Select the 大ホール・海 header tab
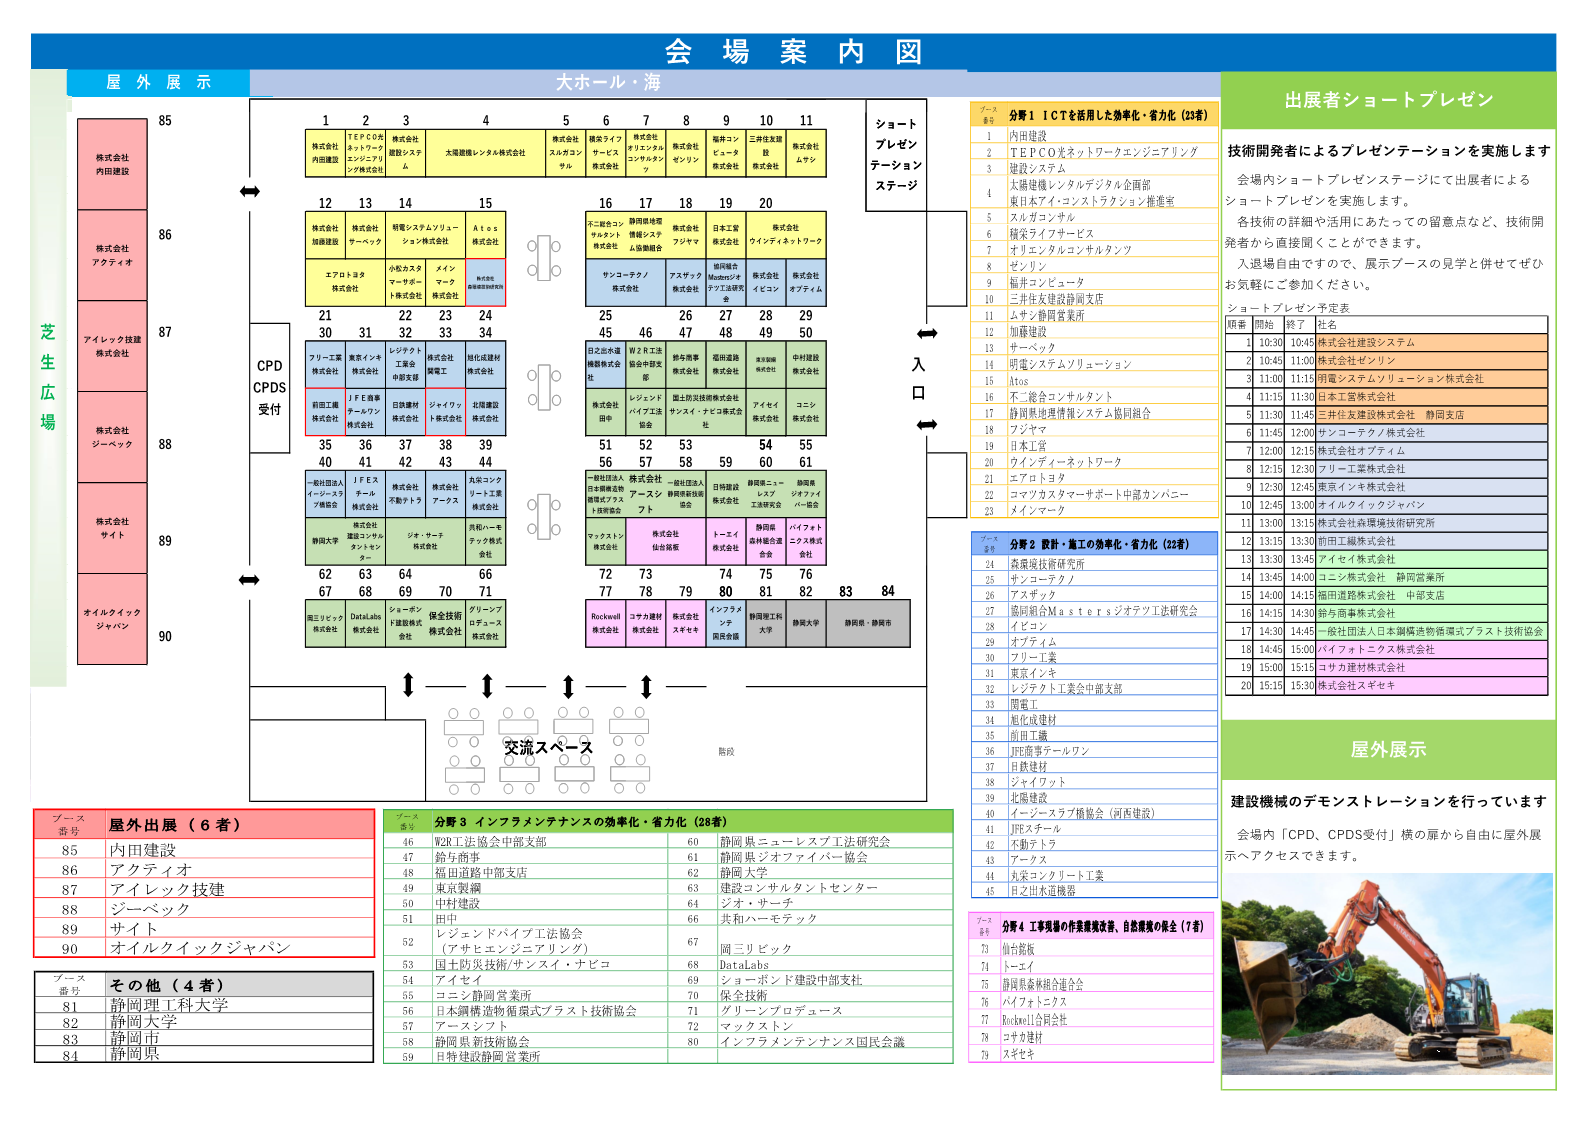Screen dimensions: 1588x1123 pyautogui.click(x=608, y=83)
